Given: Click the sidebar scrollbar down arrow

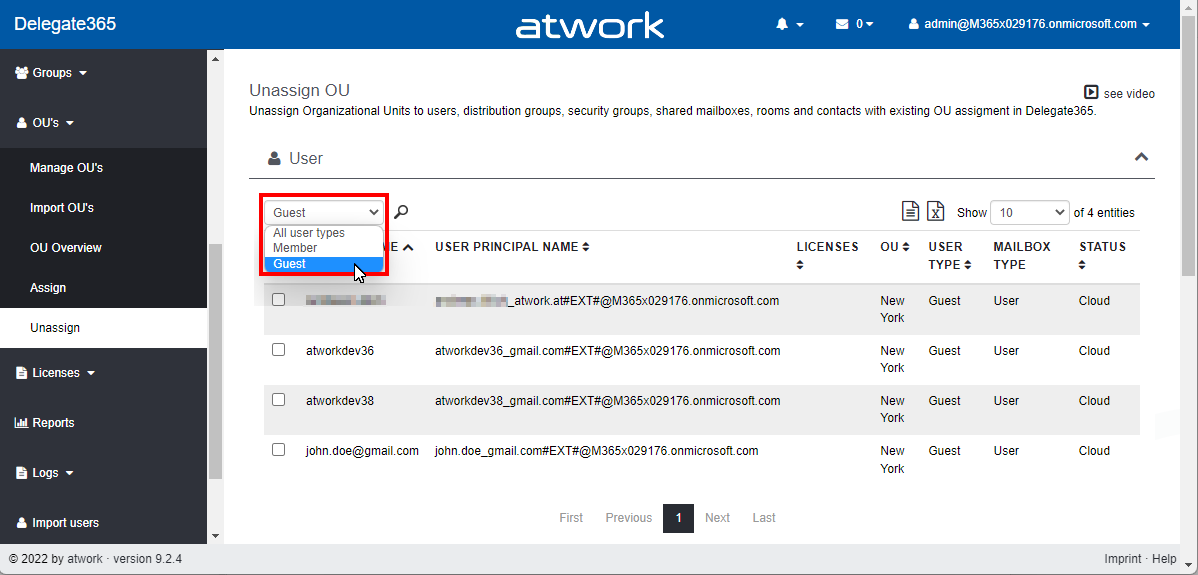Looking at the screenshot, I should [215, 536].
